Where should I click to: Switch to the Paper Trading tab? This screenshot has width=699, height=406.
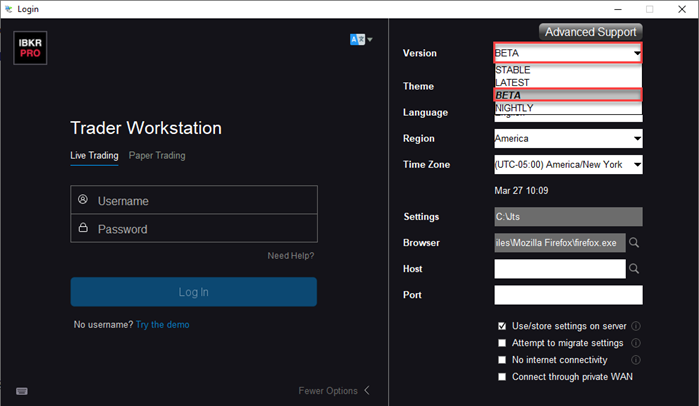pyautogui.click(x=157, y=156)
